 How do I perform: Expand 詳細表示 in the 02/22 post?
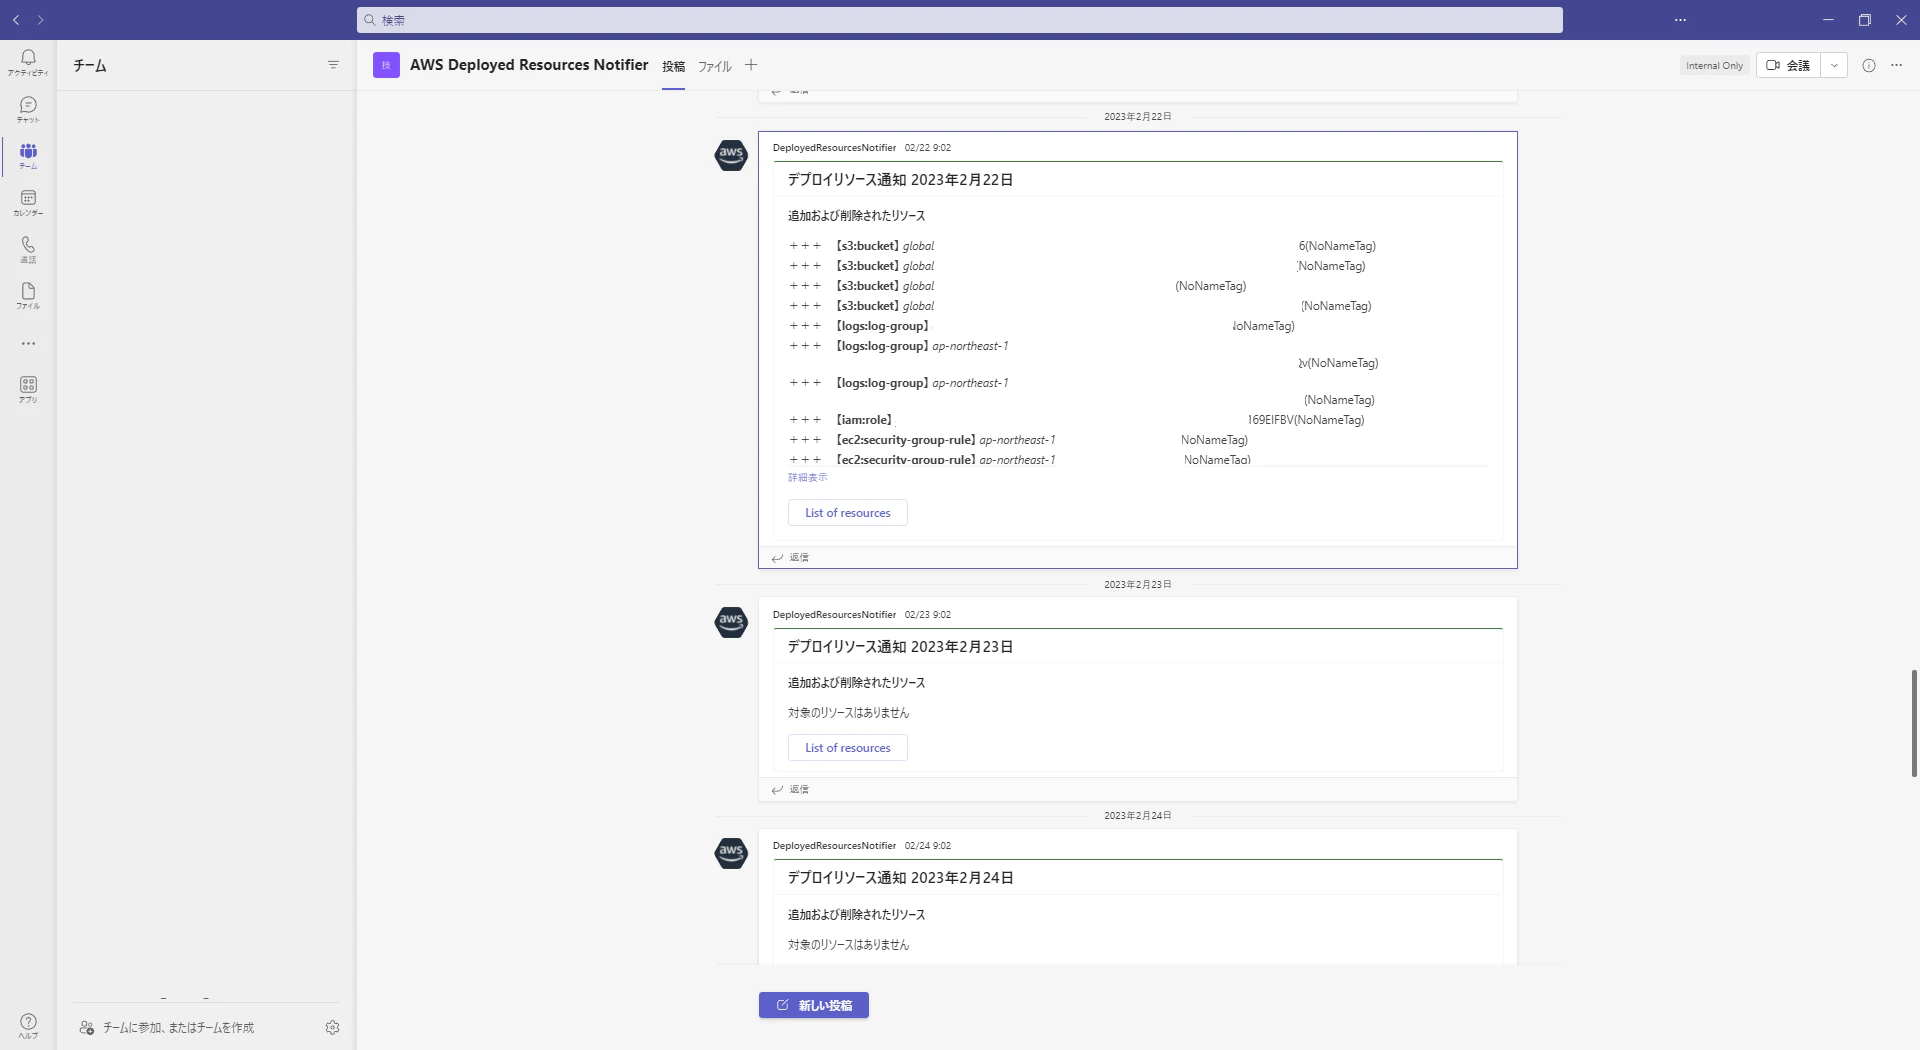point(807,478)
